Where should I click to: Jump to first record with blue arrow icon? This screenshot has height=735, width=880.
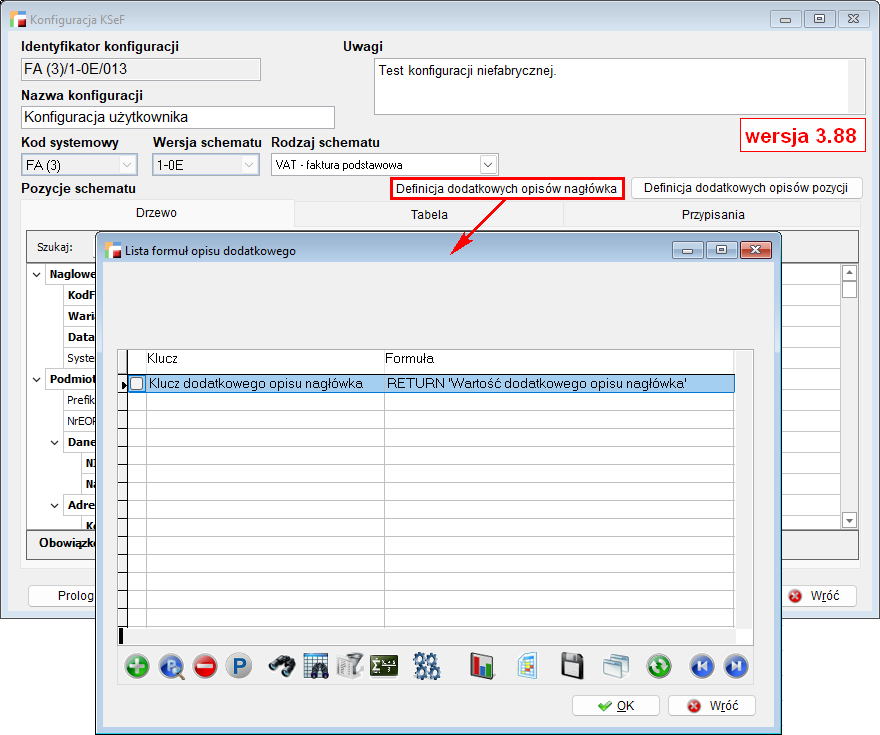point(701,667)
